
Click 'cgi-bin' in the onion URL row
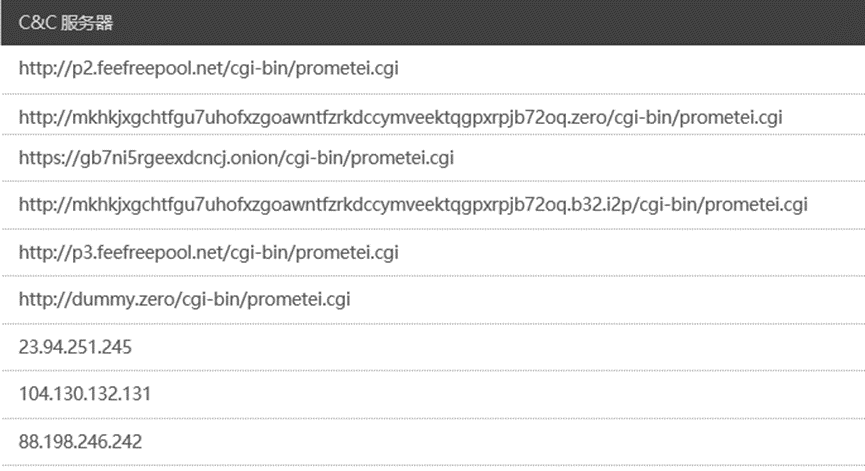click(x=319, y=157)
